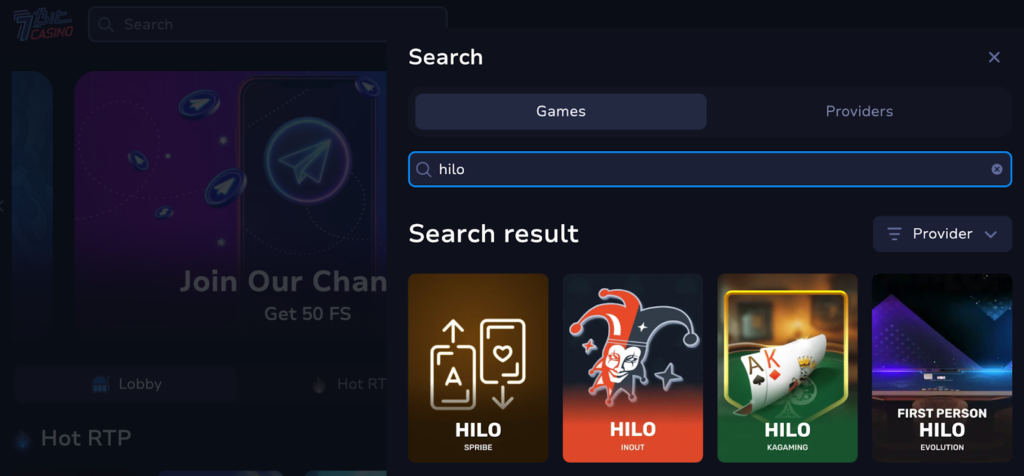Screen dimensions: 1024x476
Task: Expand the Provider dropdown chevron
Action: (x=991, y=234)
